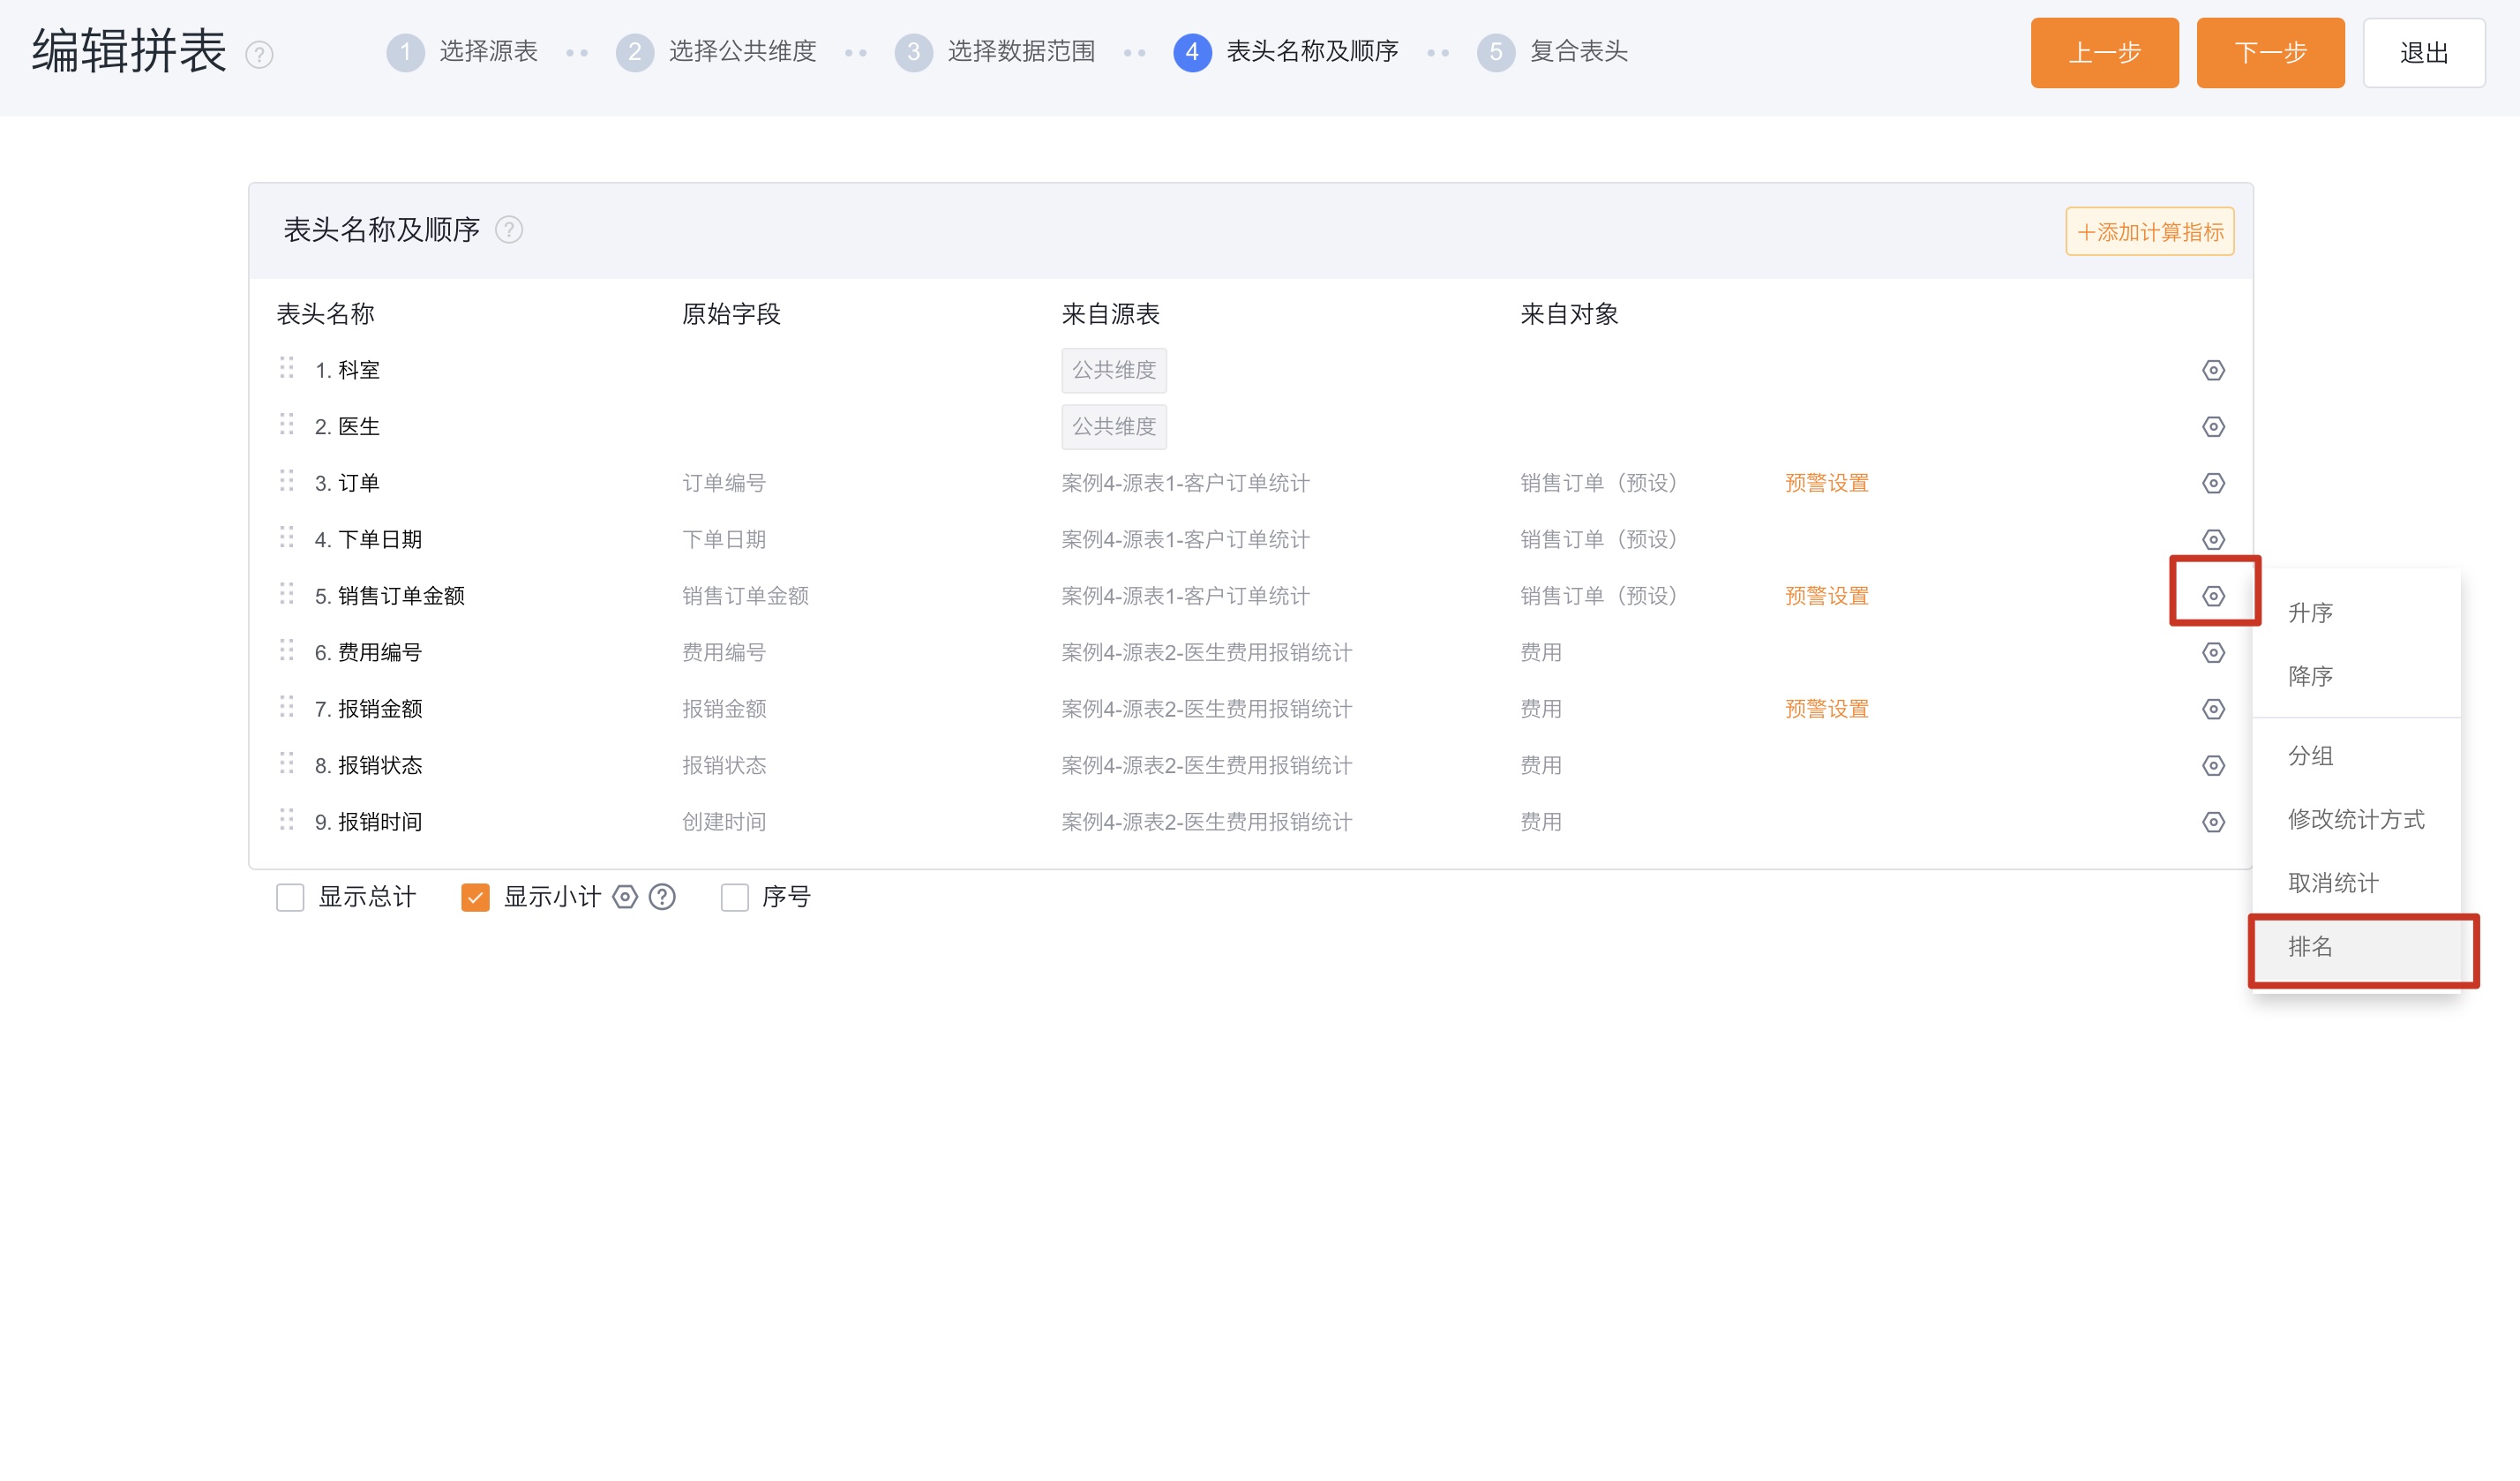Open settings gear for 科室 row
Viewport: 2520px width, 1481px height.
pos(2213,369)
